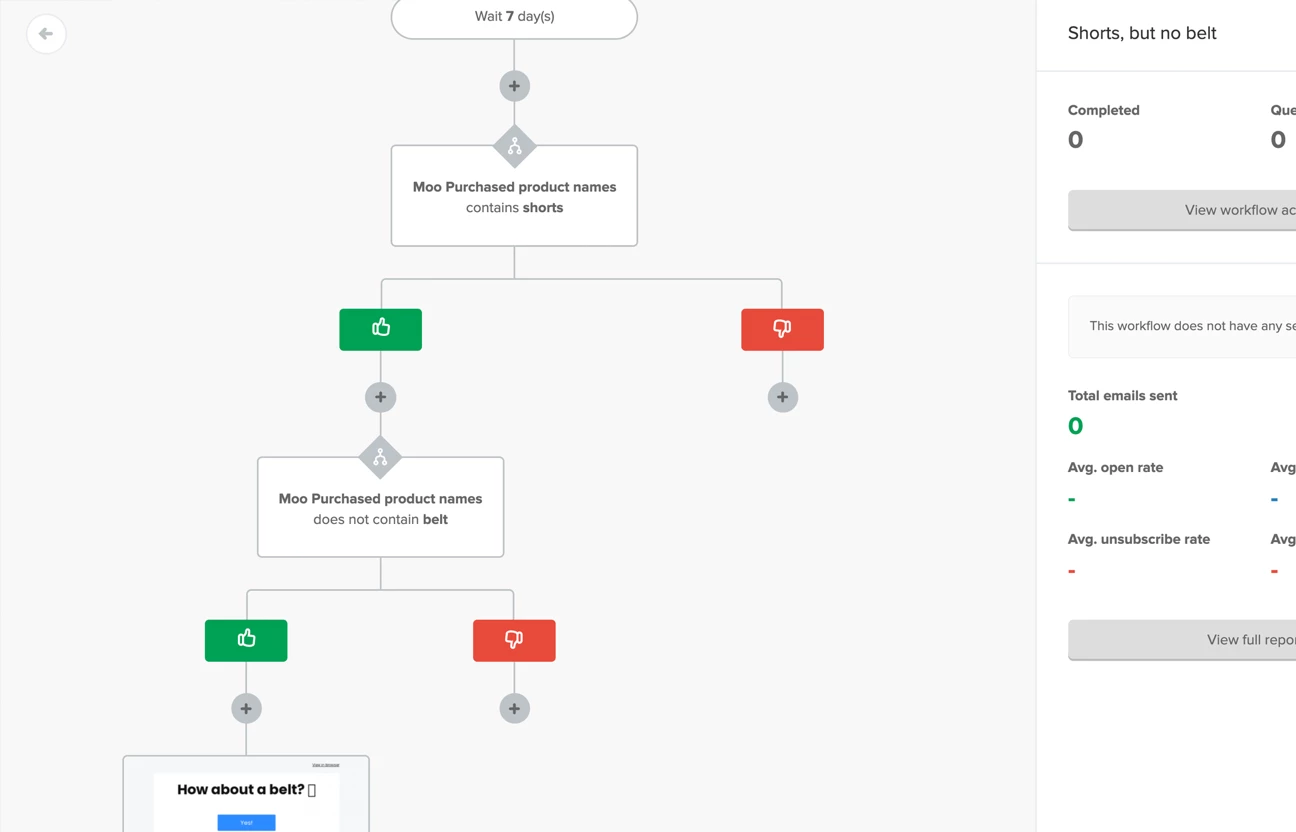1296x832 pixels.
Task: Click the blue Yes! button in email preview
Action: point(246,822)
